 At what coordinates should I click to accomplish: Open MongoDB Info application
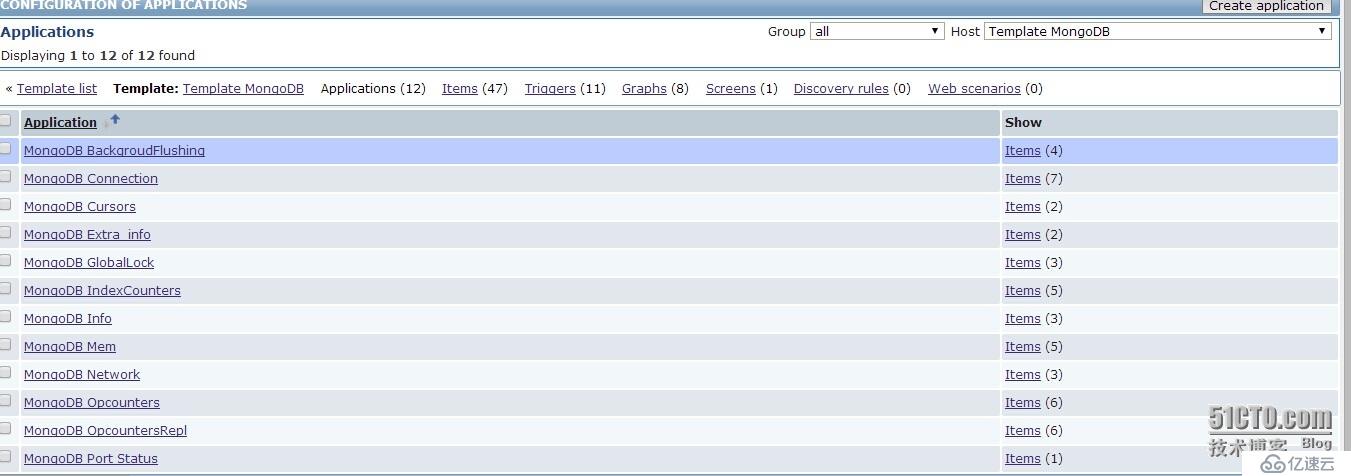point(68,318)
